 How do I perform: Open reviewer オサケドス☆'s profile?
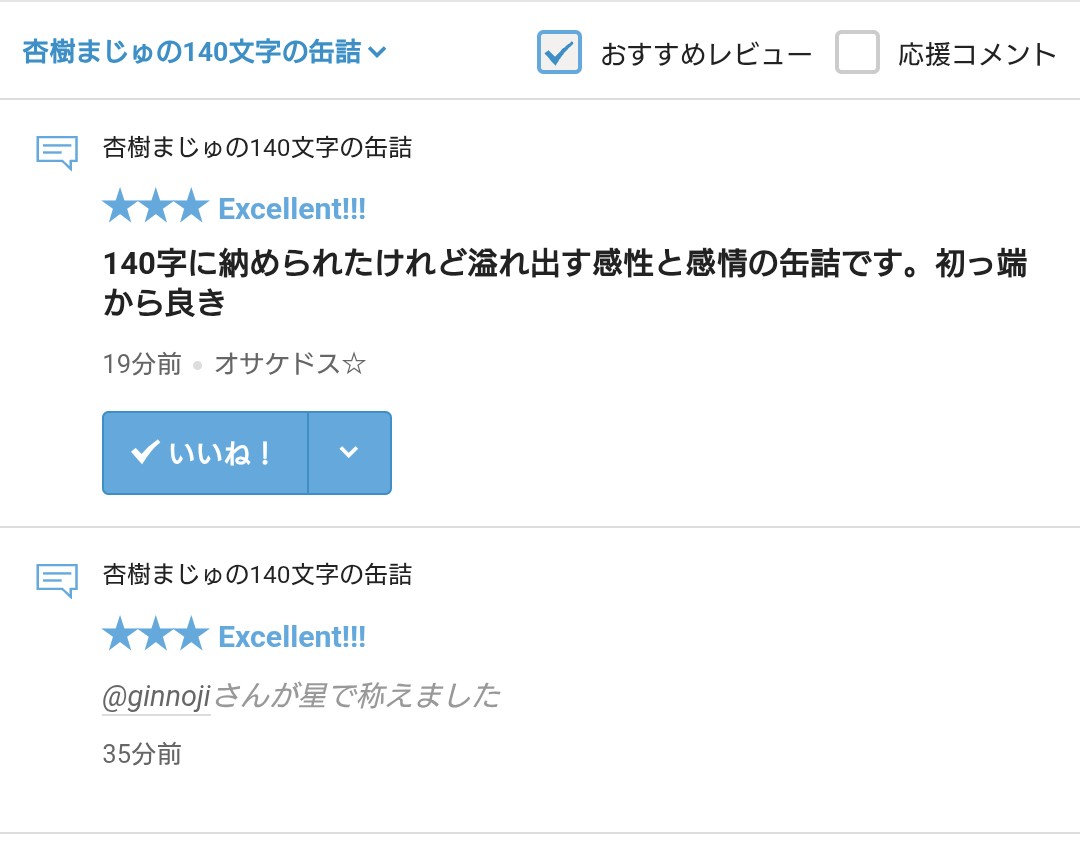[x=290, y=364]
